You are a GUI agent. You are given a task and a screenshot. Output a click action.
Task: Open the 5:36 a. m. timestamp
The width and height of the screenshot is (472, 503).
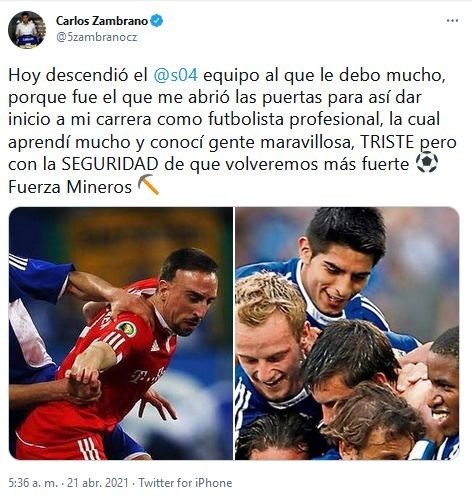click(x=33, y=483)
